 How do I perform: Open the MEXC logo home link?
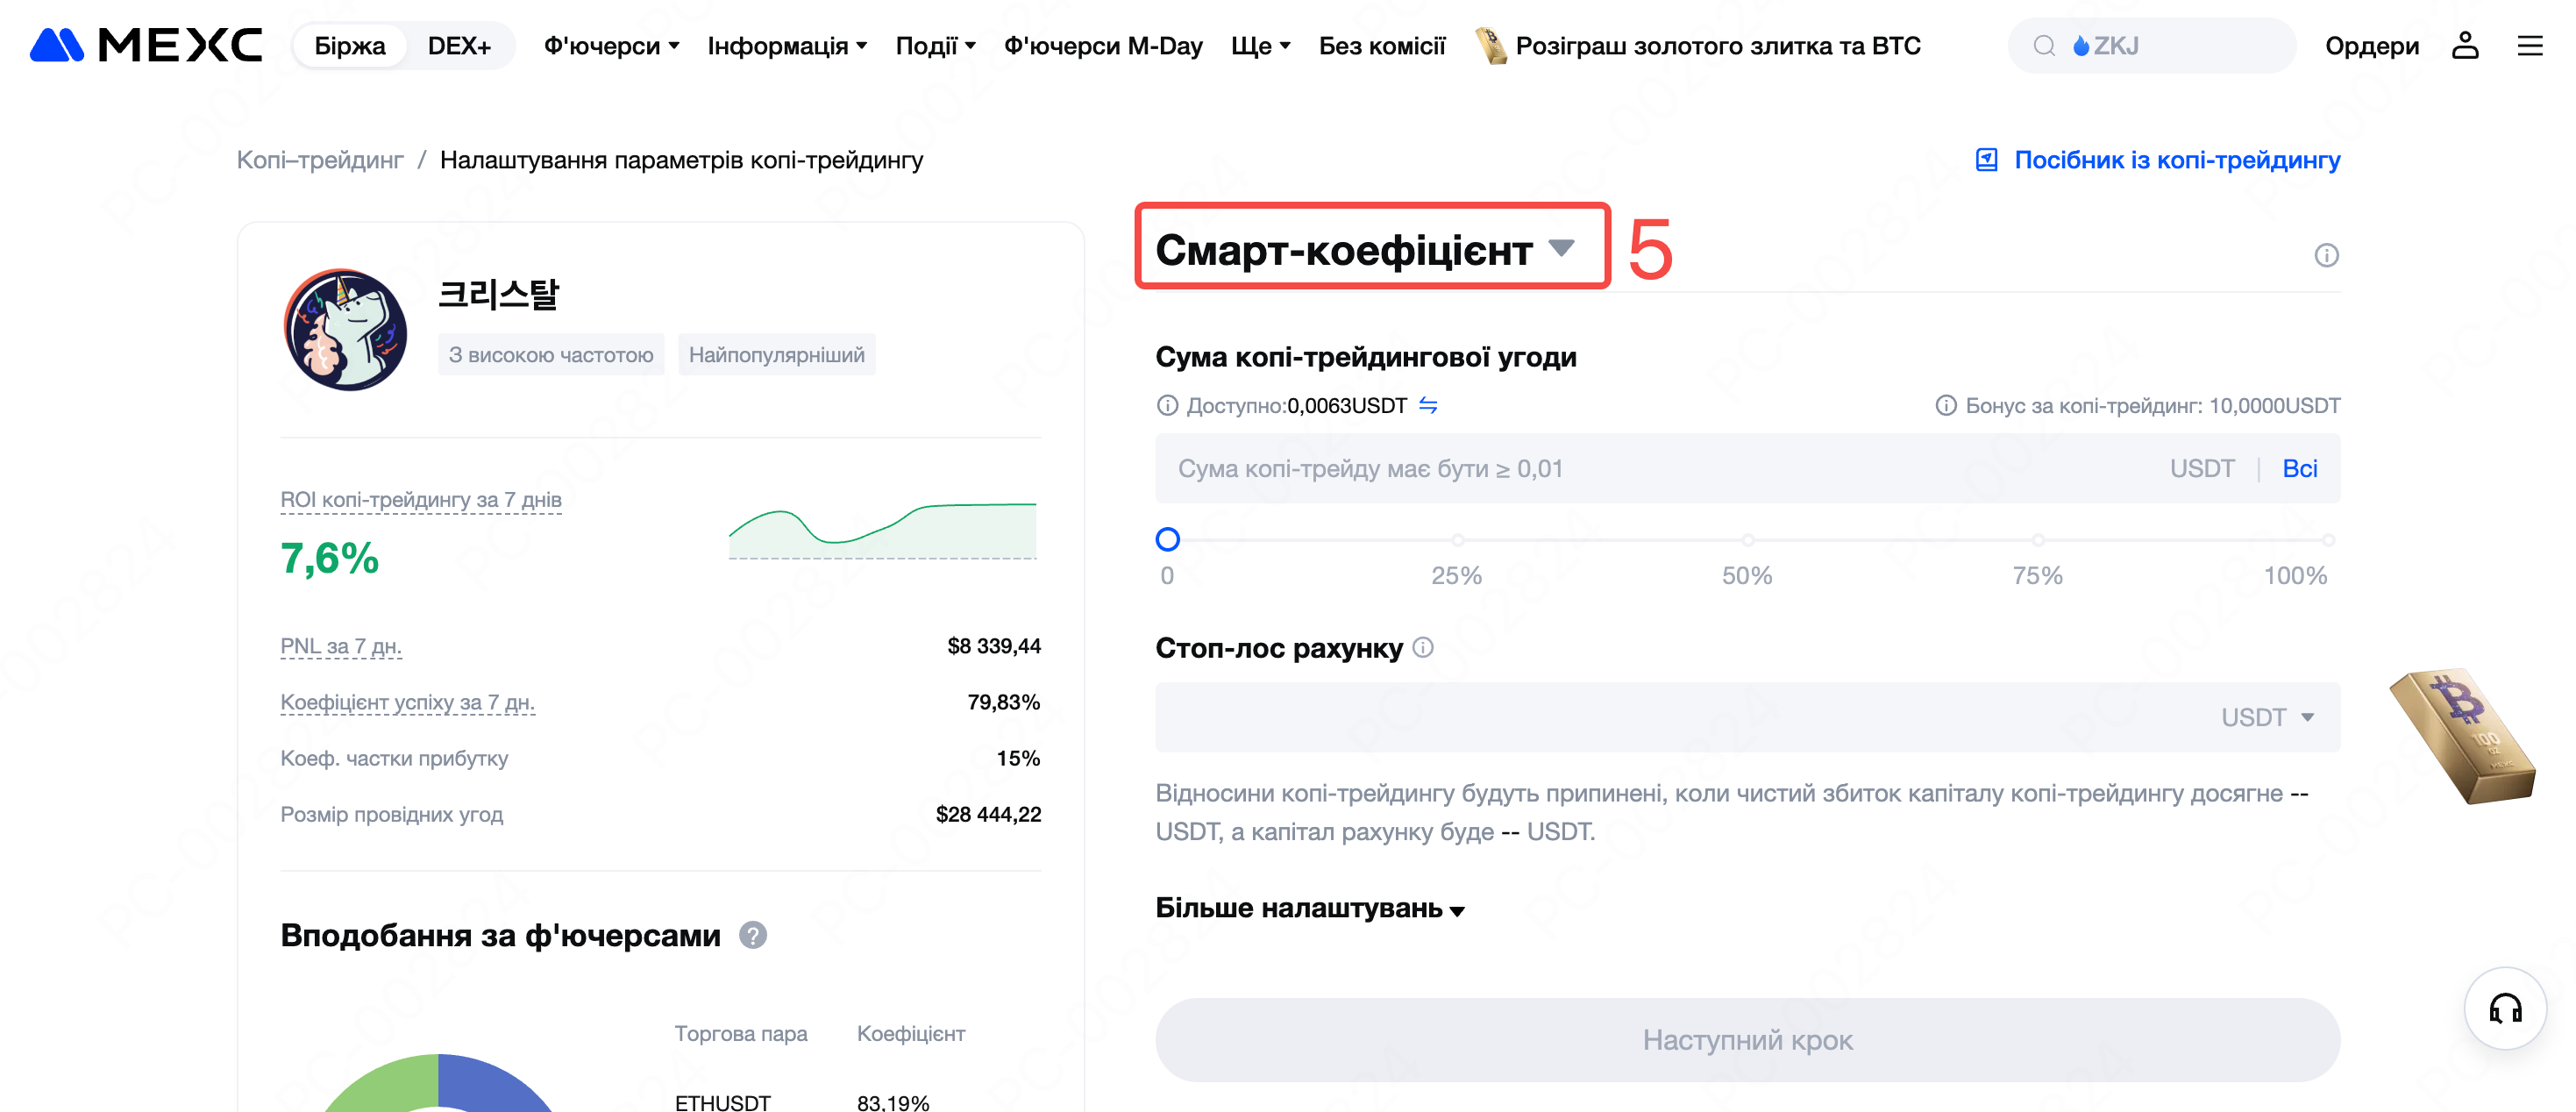click(146, 45)
